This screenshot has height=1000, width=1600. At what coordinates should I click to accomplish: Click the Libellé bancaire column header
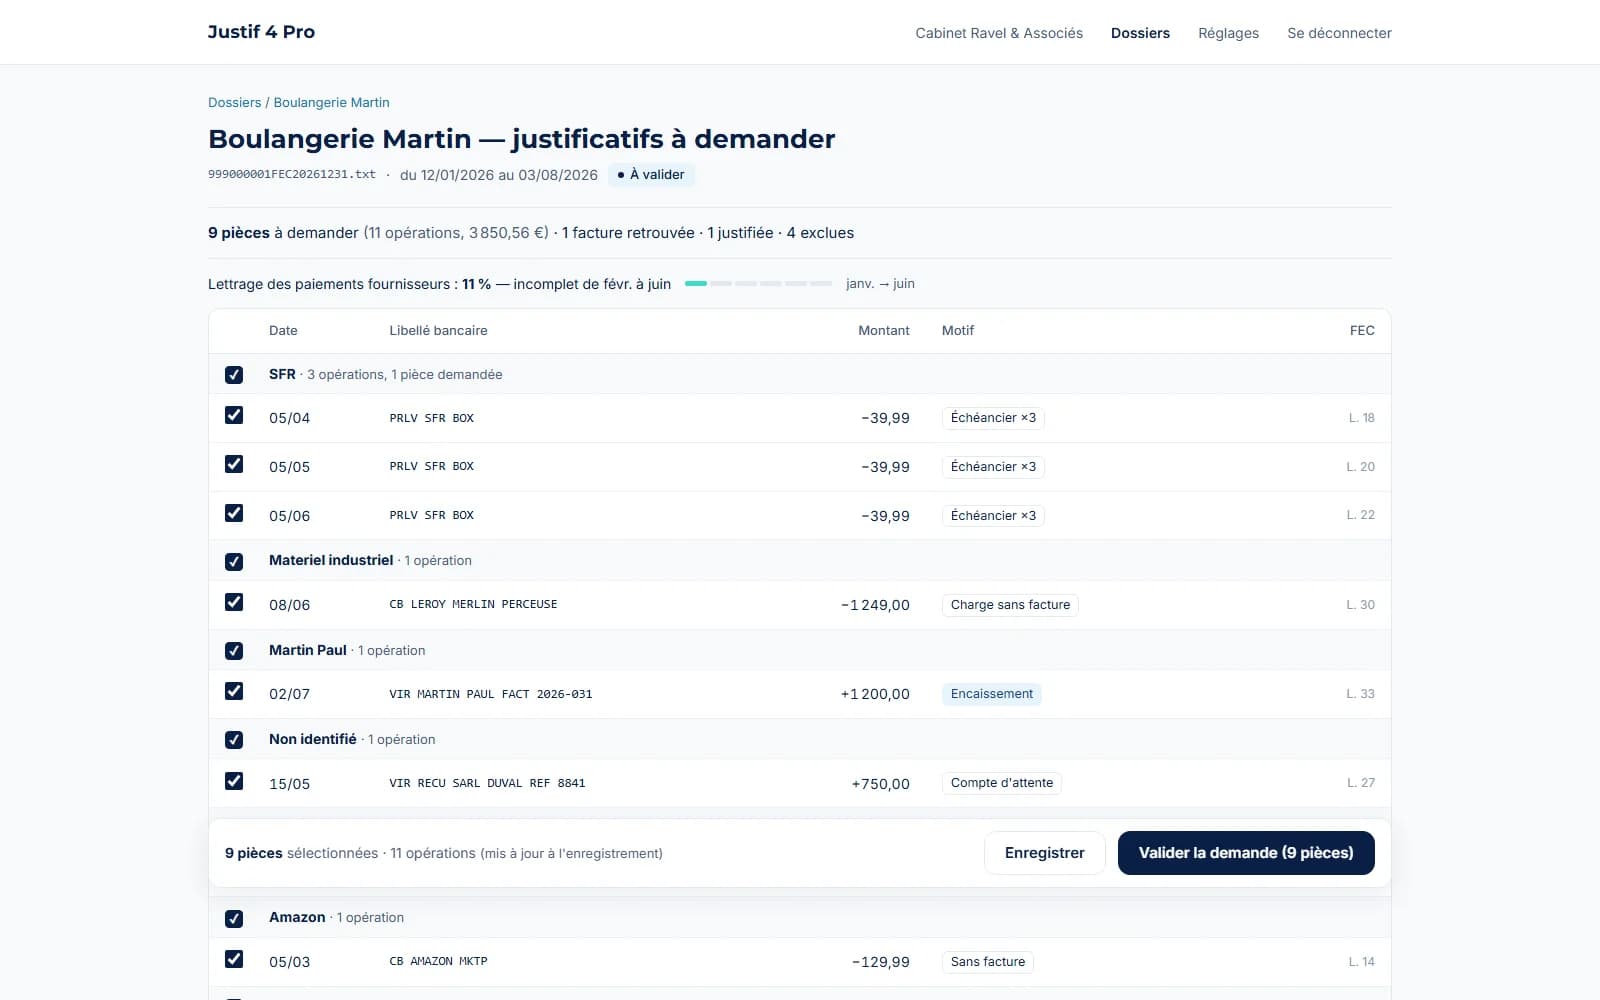(438, 331)
